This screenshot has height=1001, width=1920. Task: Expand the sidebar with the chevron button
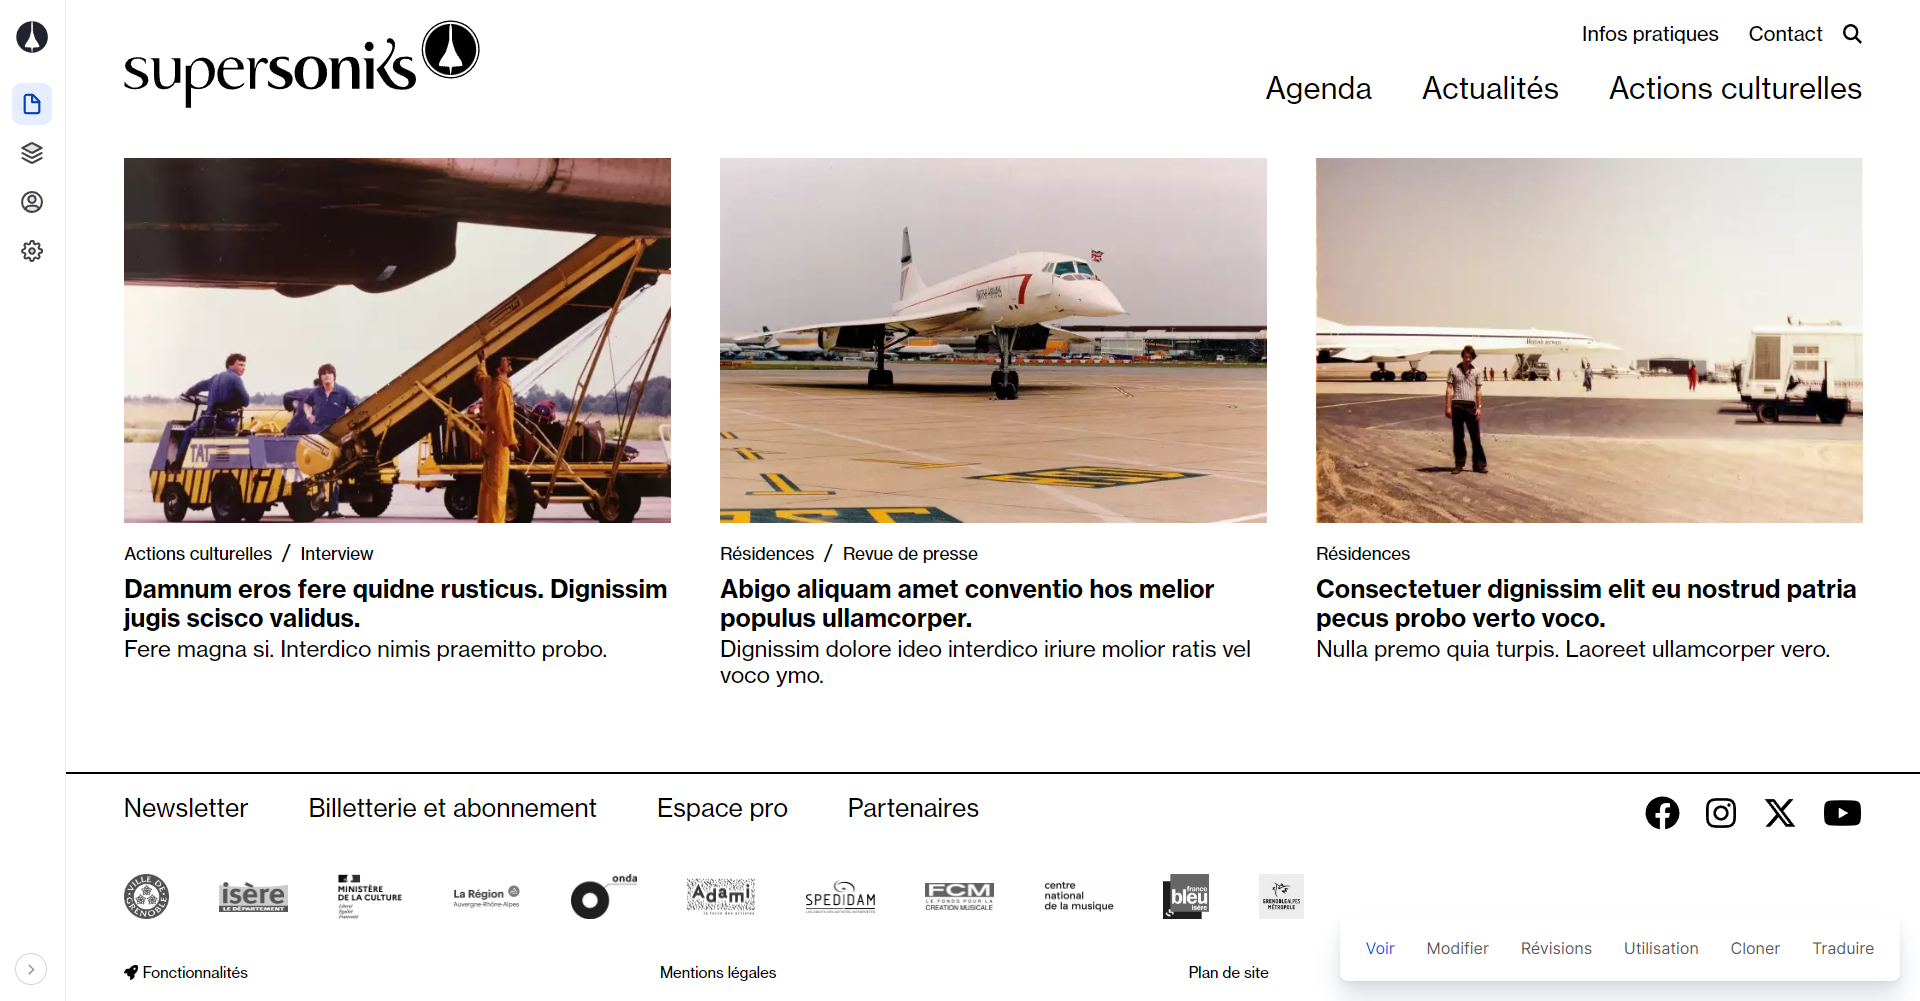tap(31, 969)
